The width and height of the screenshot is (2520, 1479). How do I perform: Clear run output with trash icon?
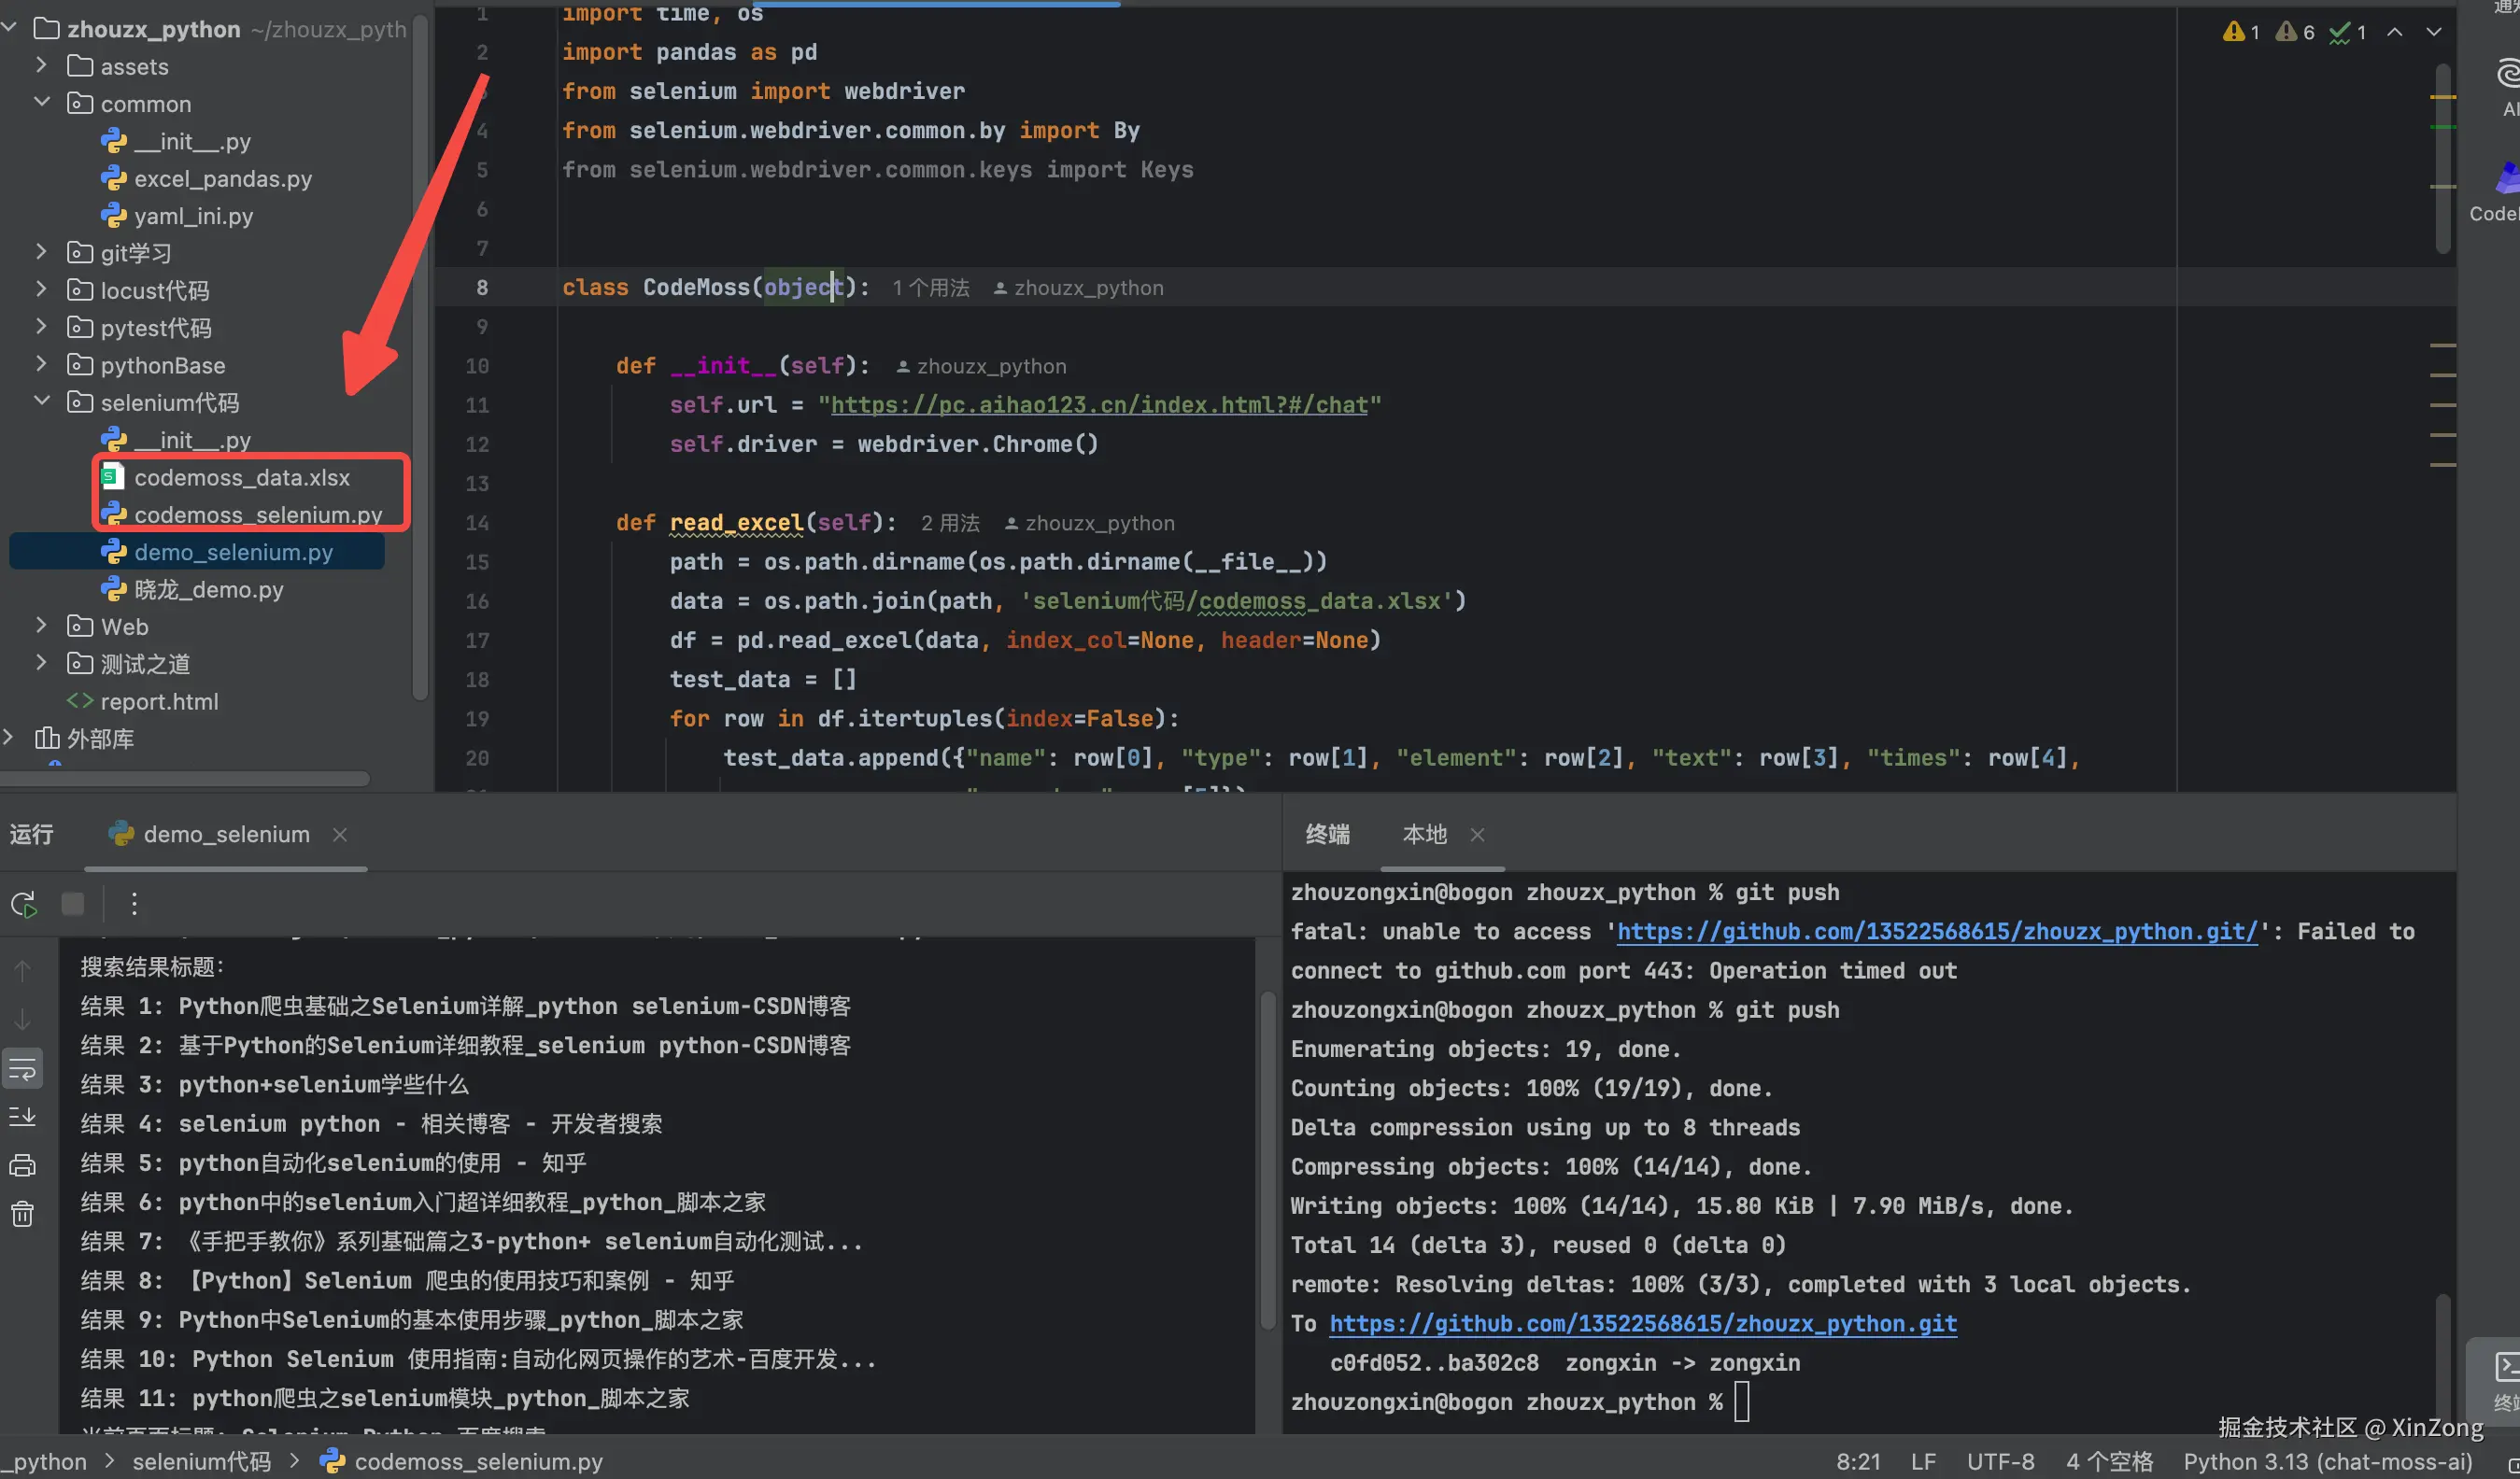pyautogui.click(x=23, y=1214)
